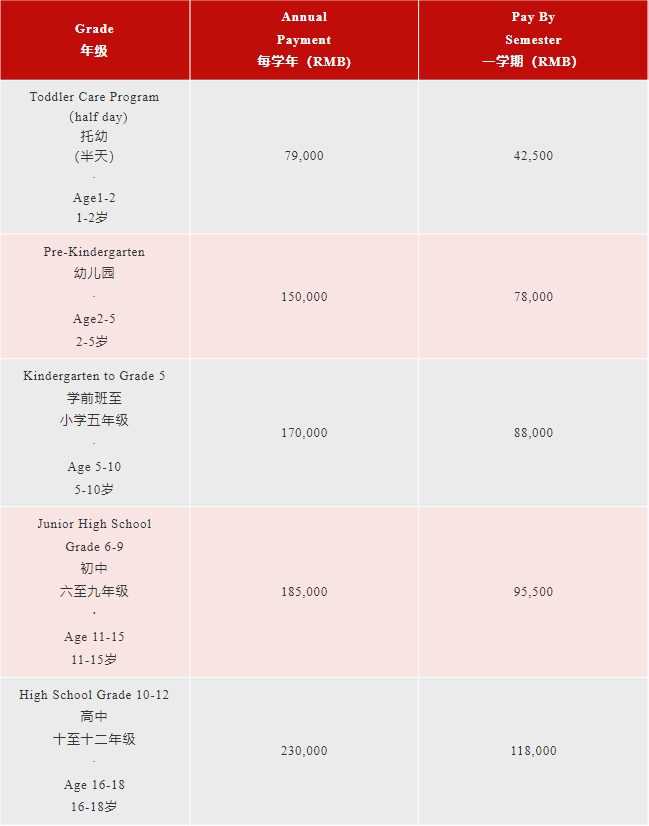Click the 118,000 semester payment

tap(533, 751)
